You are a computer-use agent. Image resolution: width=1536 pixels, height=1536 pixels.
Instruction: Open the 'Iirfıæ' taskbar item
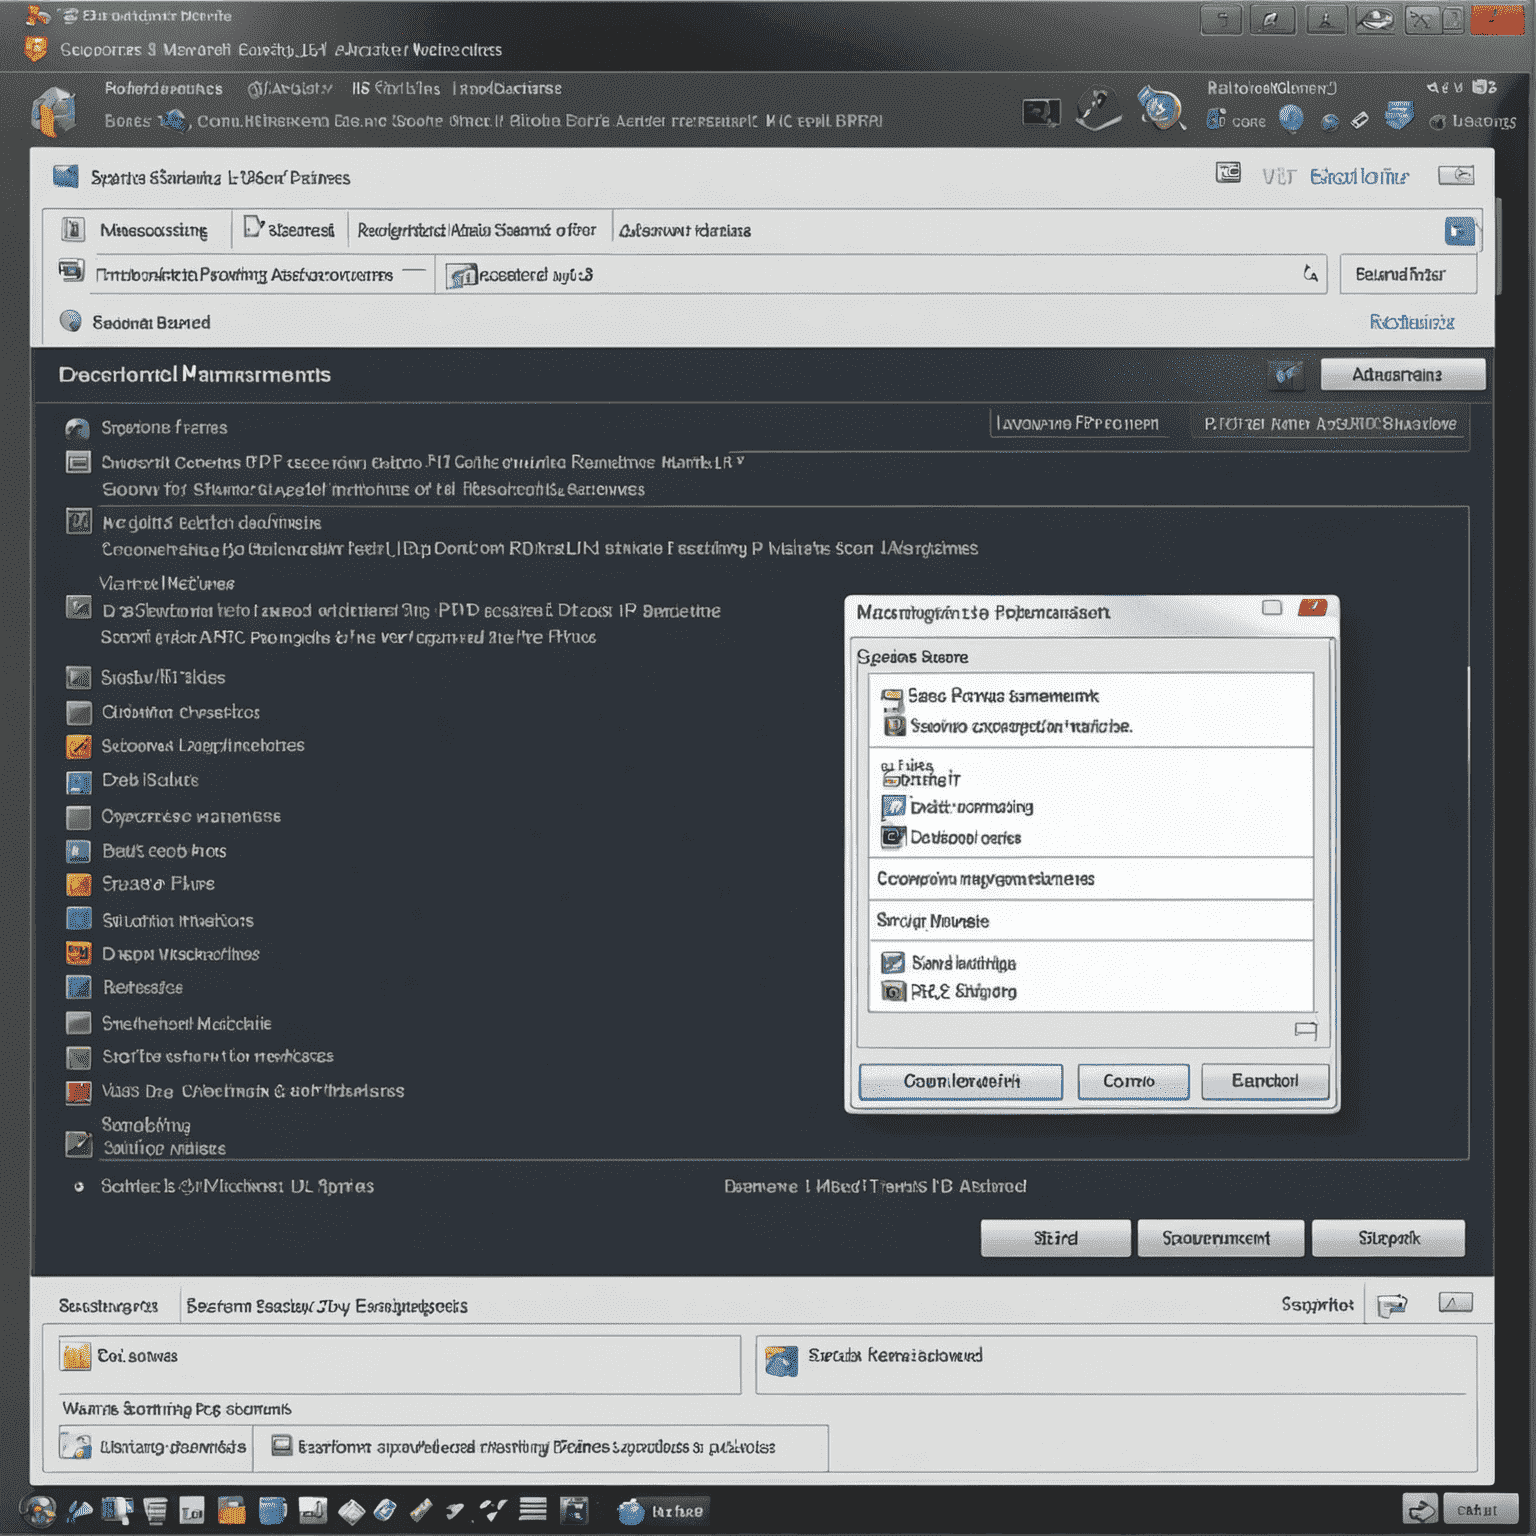662,1511
